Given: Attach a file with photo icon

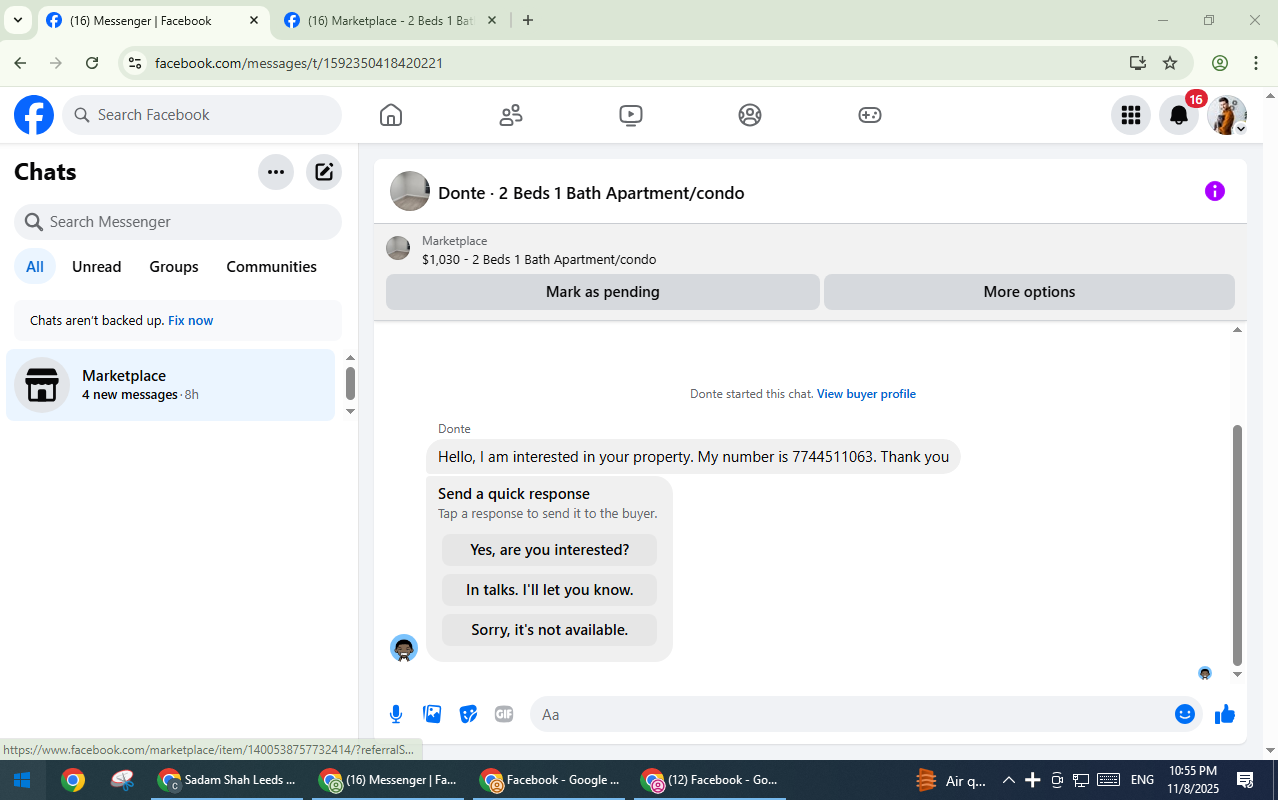Looking at the screenshot, I should (x=432, y=714).
